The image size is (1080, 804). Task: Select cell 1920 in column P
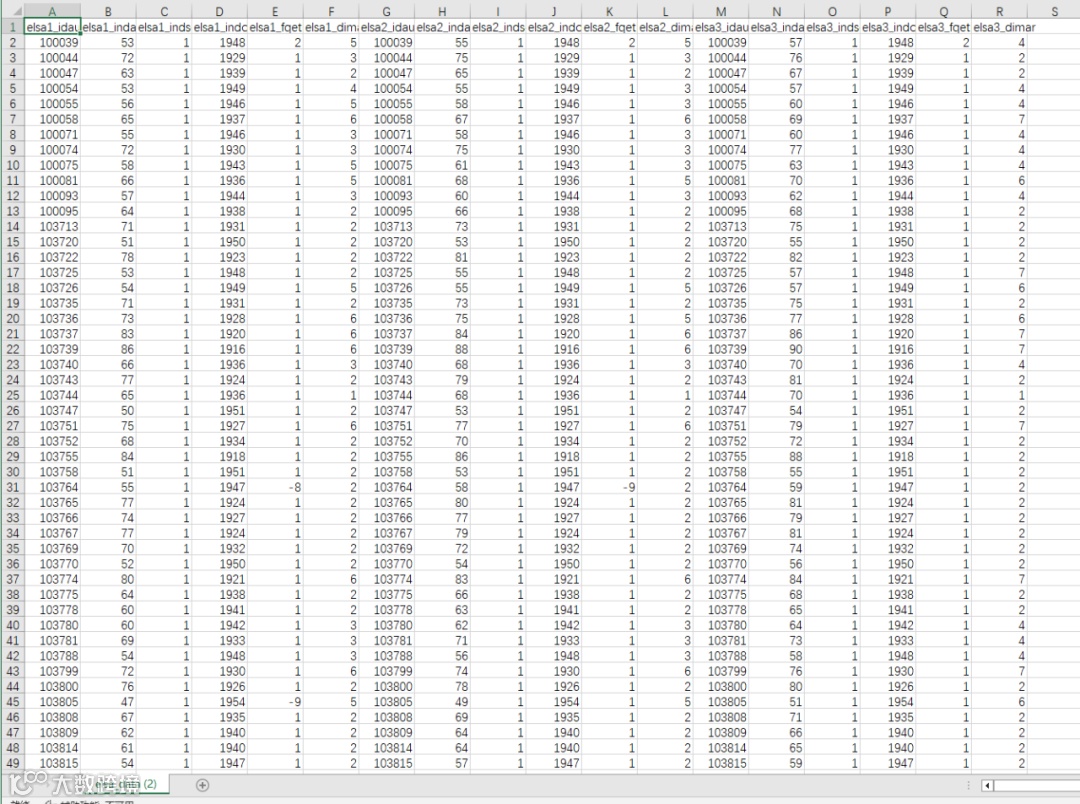pyautogui.click(x=889, y=333)
